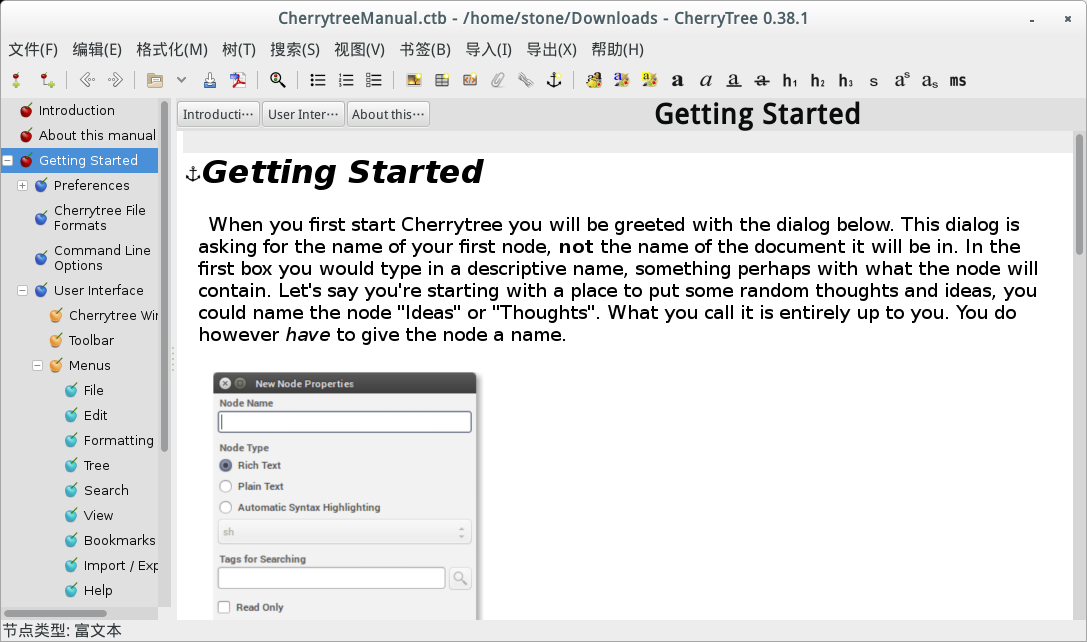Viewport: 1087px width, 642px height.
Task: Click the paperclip insert file icon
Action: (x=498, y=80)
